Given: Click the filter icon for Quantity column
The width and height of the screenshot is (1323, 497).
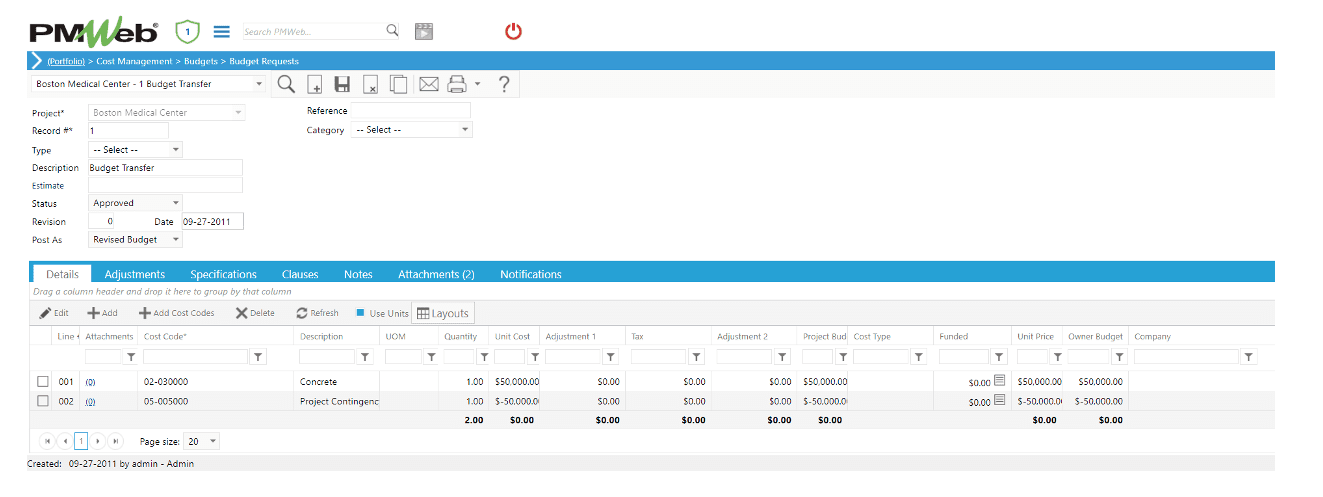Looking at the screenshot, I should (483, 356).
